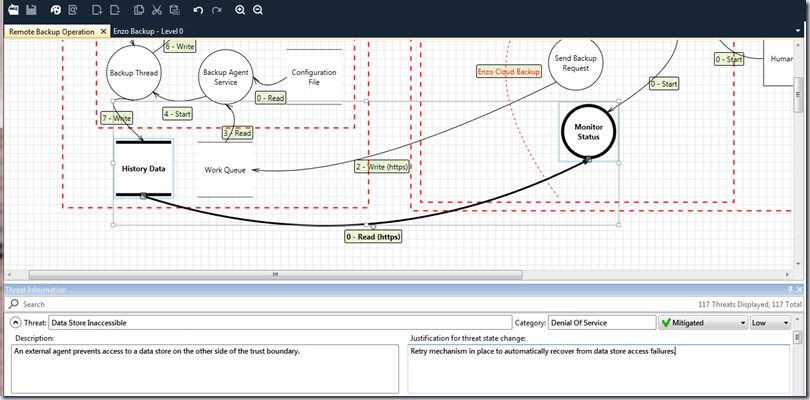Save the threat model
Image resolution: width=810 pixels, height=400 pixels.
(x=31, y=10)
